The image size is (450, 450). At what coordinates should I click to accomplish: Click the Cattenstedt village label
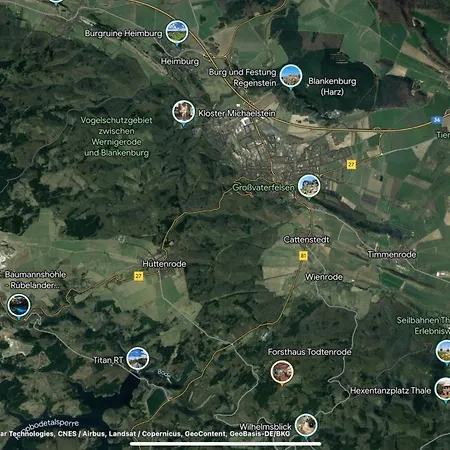coord(306,240)
